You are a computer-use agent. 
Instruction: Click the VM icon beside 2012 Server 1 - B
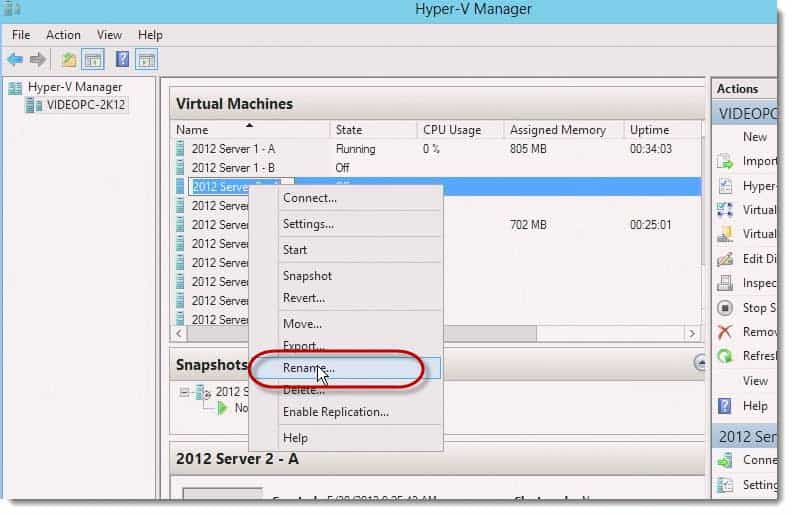tap(180, 168)
